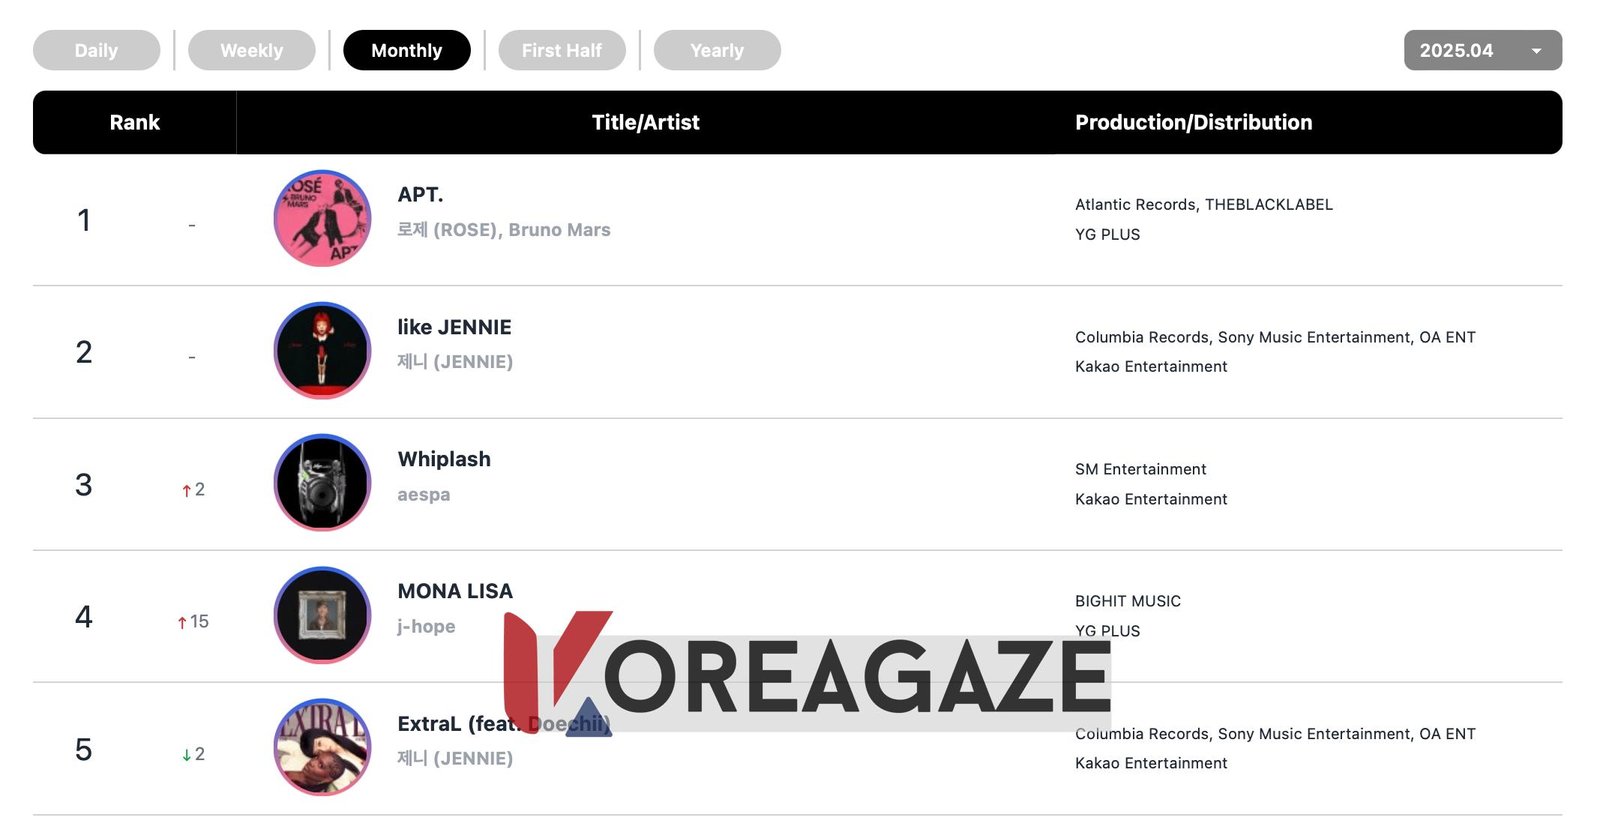This screenshot has height=826, width=1600.
Task: Click the APT. album cover thumbnail
Action: (322, 218)
